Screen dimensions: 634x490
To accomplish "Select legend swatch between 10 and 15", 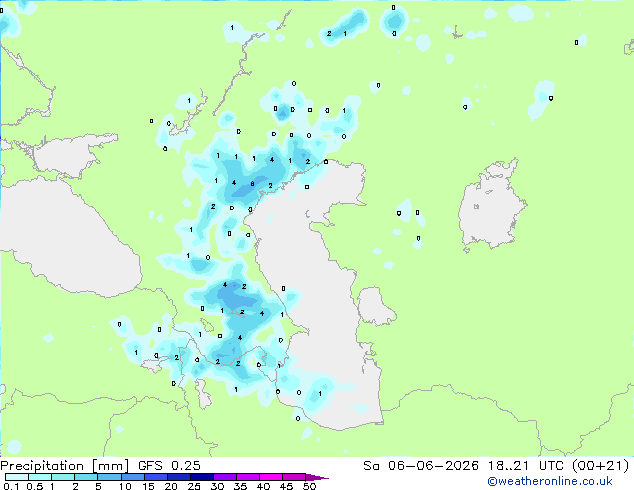I will [x=133, y=477].
